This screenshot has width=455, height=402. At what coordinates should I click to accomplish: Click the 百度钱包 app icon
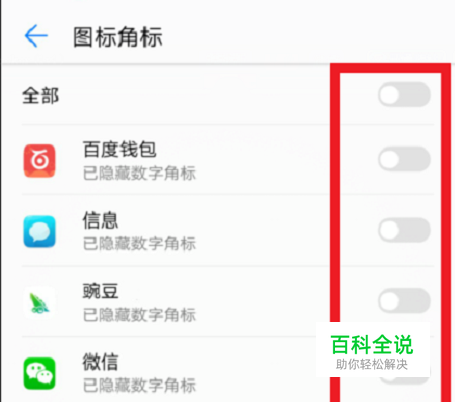tap(39, 161)
